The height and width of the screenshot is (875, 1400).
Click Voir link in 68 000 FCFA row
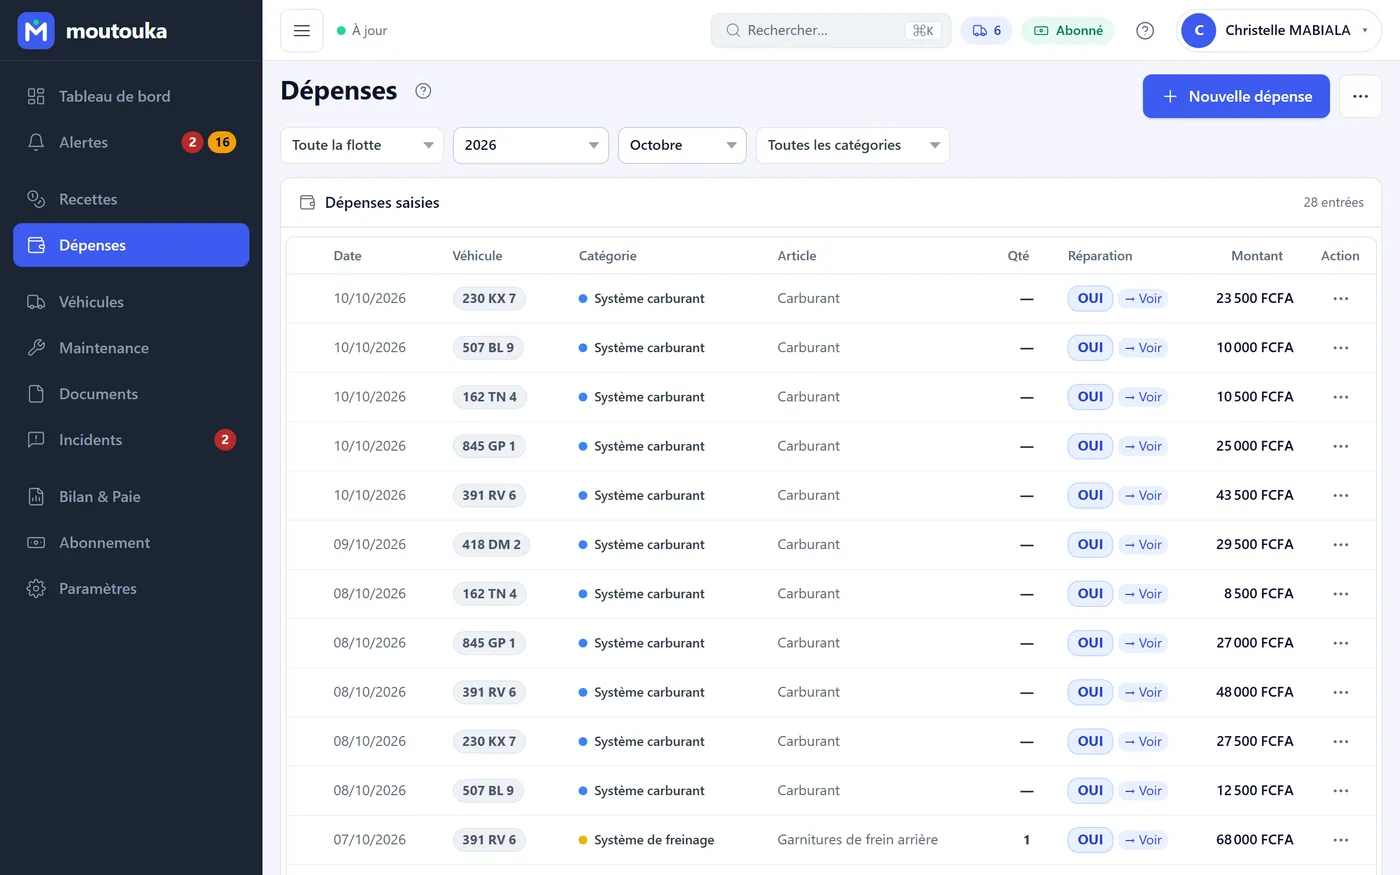click(x=1143, y=840)
